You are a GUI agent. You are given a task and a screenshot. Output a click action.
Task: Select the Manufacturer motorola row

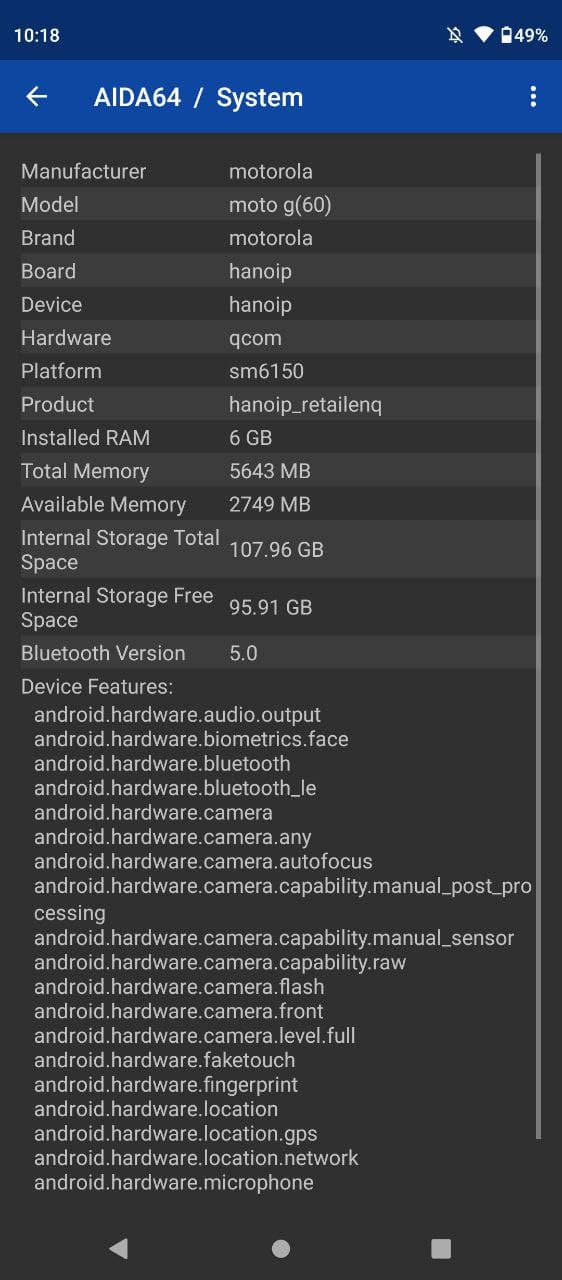(279, 171)
